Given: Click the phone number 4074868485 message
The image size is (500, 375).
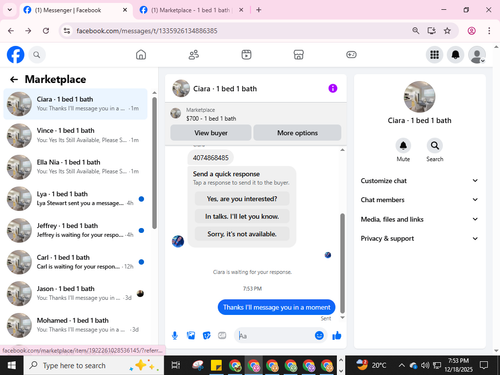Looking at the screenshot, I should tap(211, 158).
